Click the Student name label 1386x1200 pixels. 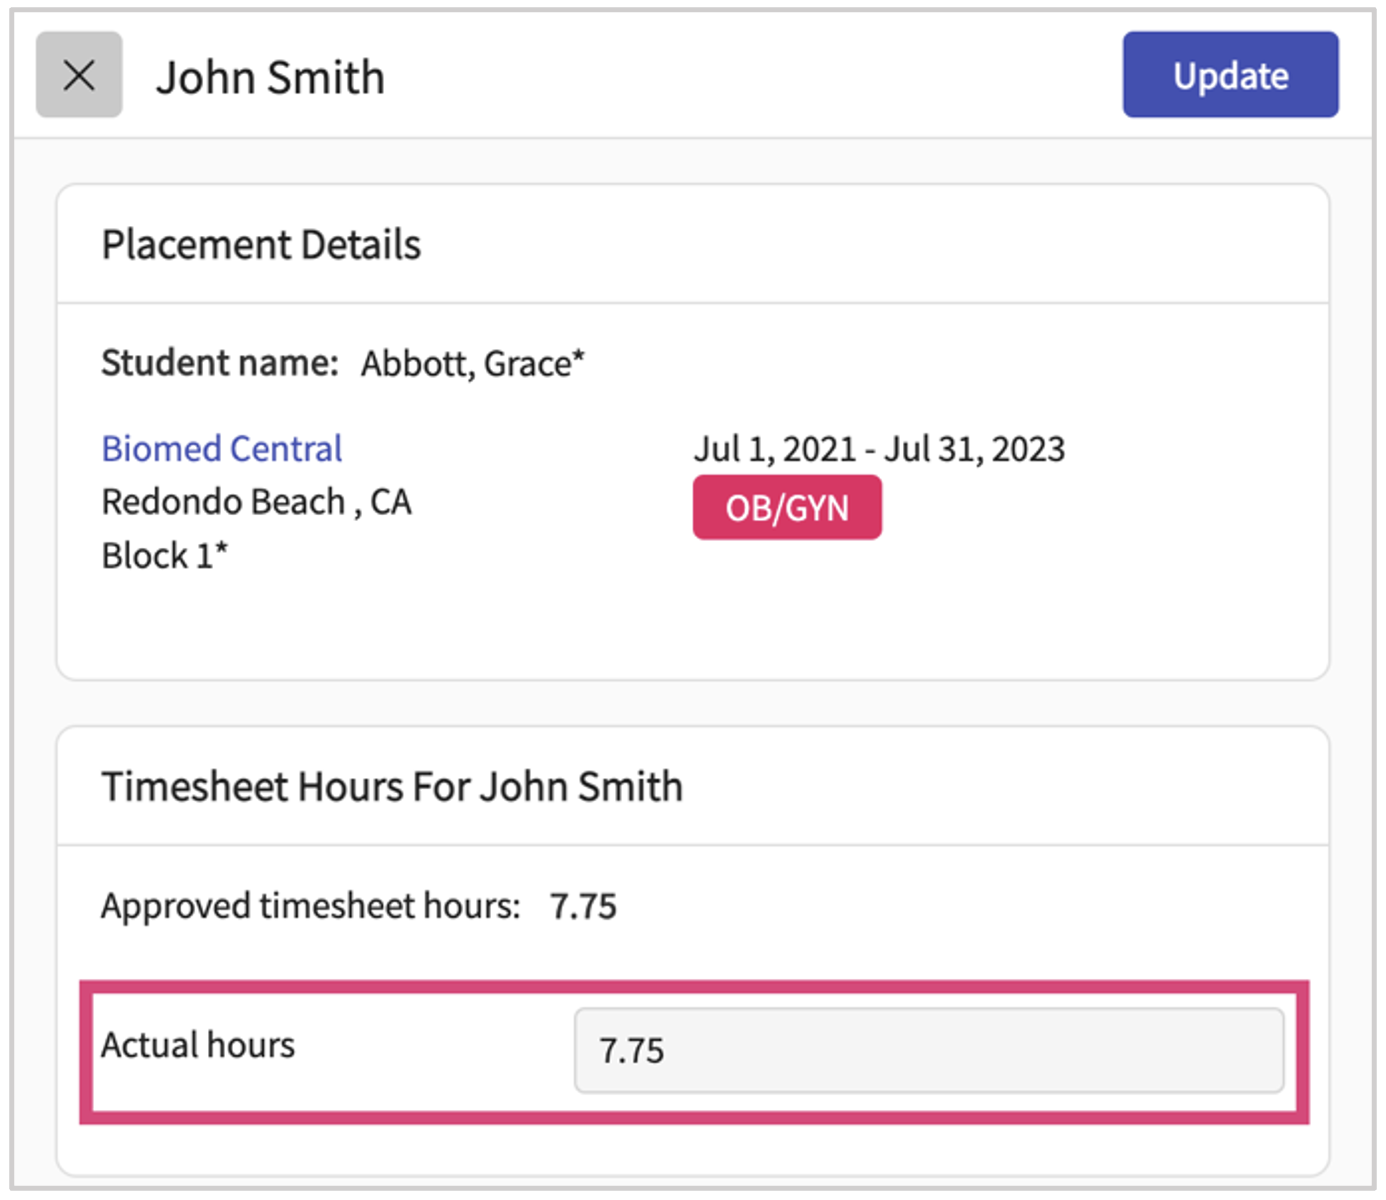[220, 363]
